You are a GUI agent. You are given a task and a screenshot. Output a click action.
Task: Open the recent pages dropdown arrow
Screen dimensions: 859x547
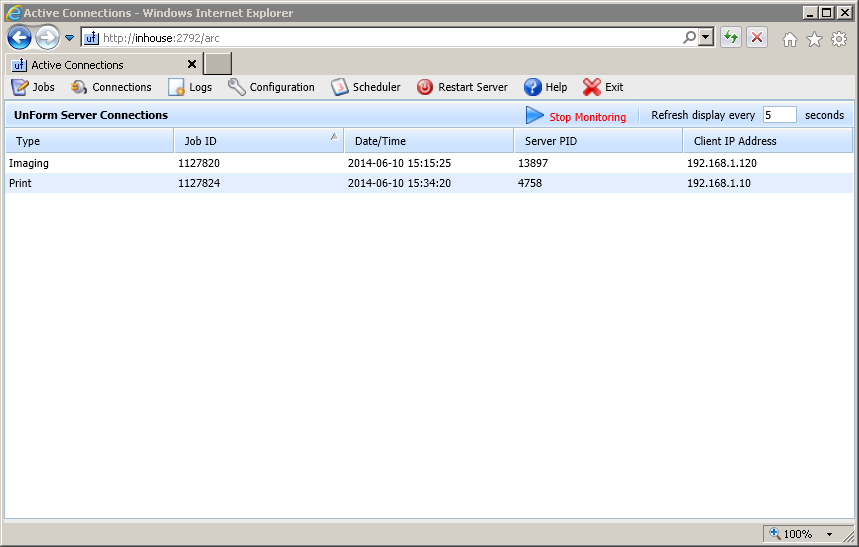[70, 38]
